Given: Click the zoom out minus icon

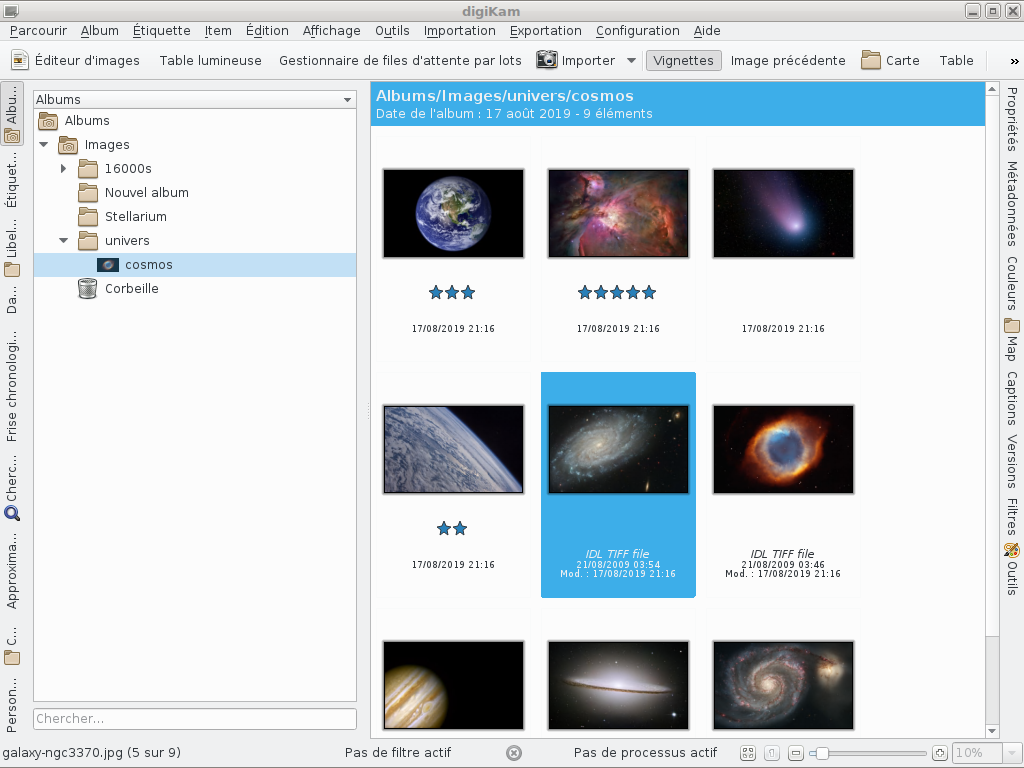Looking at the screenshot, I should [796, 753].
